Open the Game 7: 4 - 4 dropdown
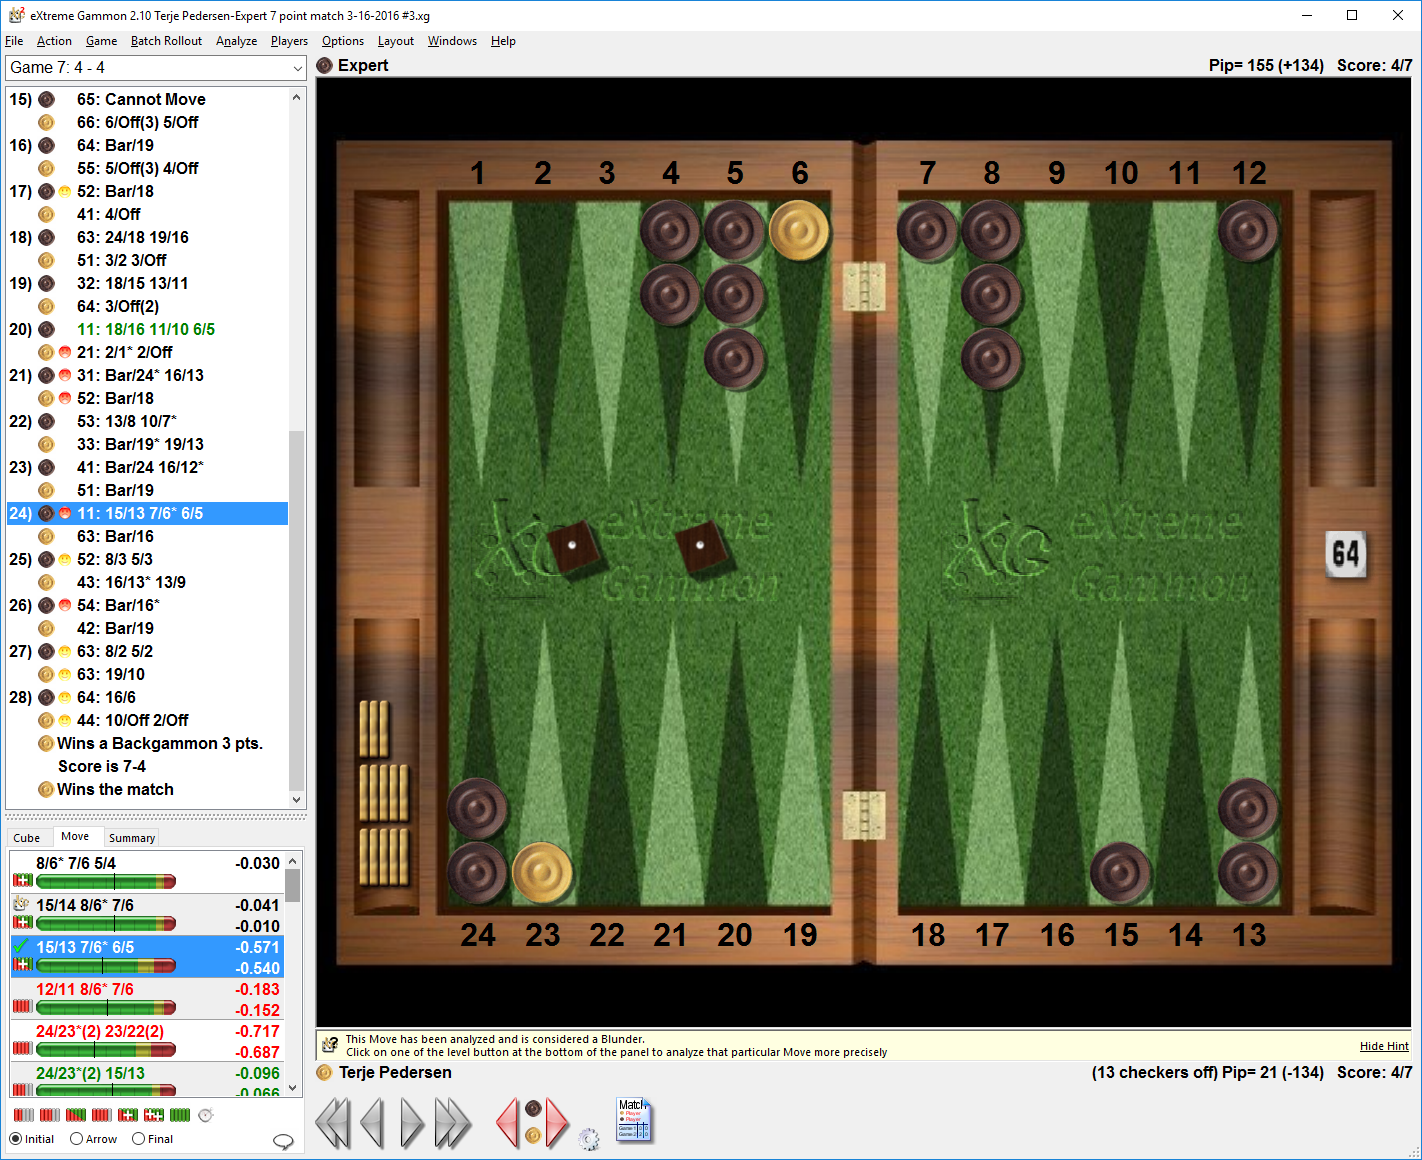 point(156,68)
